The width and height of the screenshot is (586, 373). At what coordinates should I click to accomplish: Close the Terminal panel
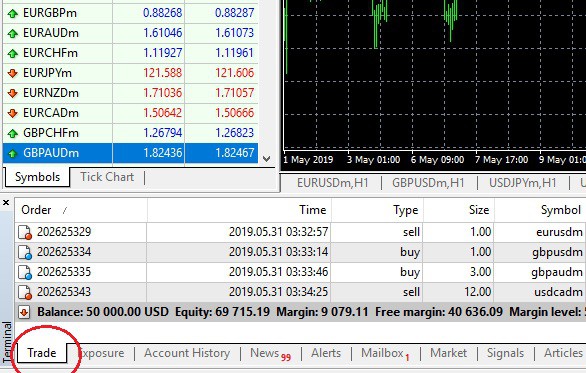[x=6, y=203]
